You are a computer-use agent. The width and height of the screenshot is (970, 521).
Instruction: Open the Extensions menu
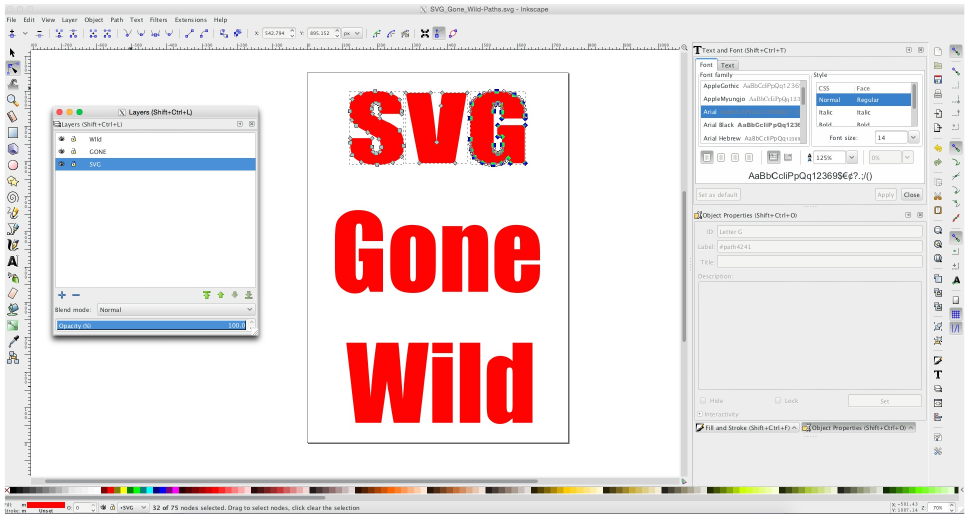[191, 20]
